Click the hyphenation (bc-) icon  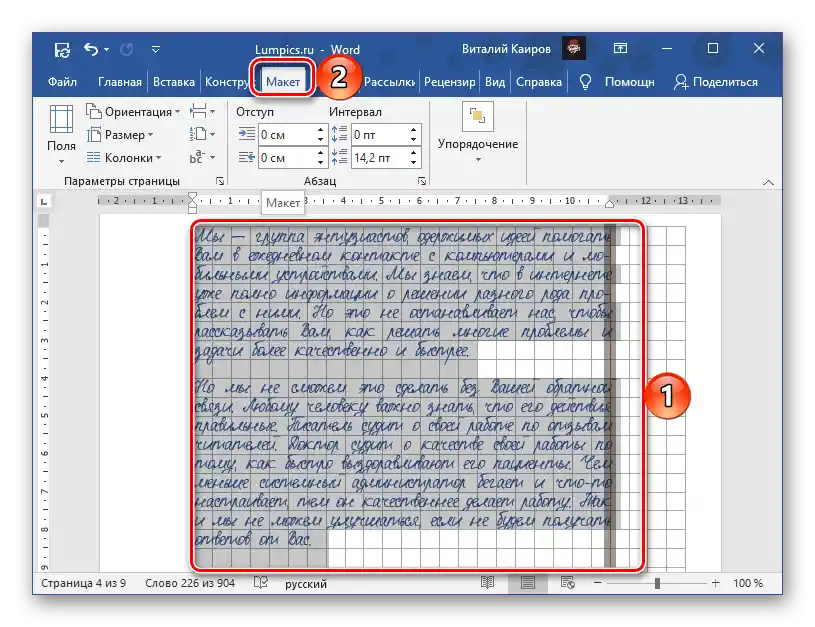(x=200, y=158)
